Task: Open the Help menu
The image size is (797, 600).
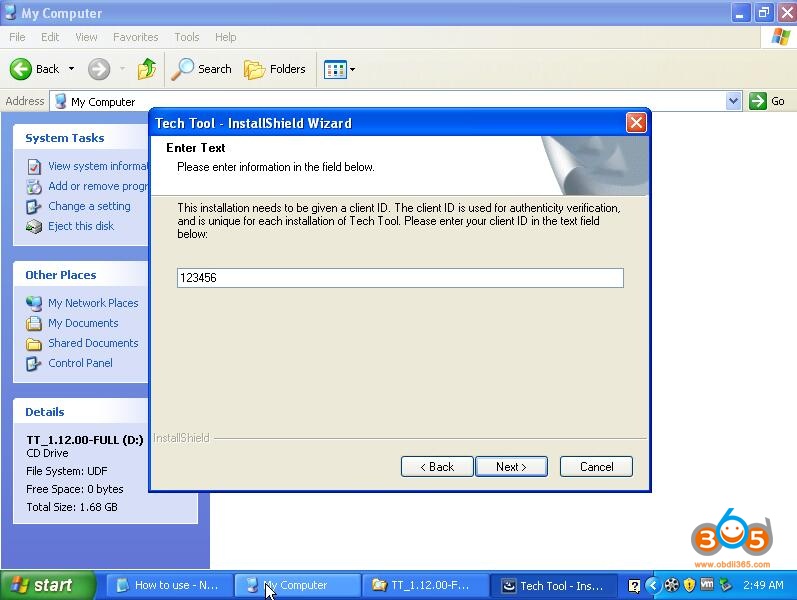Action: 225,37
